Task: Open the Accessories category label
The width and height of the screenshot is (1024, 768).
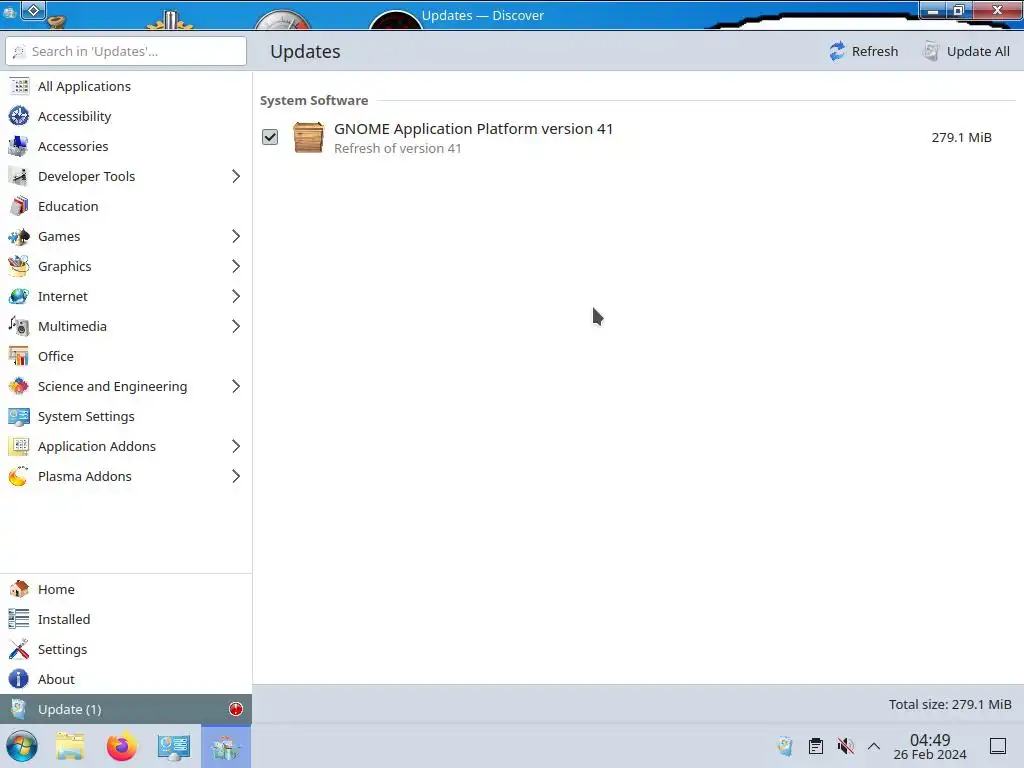Action: [x=73, y=146]
